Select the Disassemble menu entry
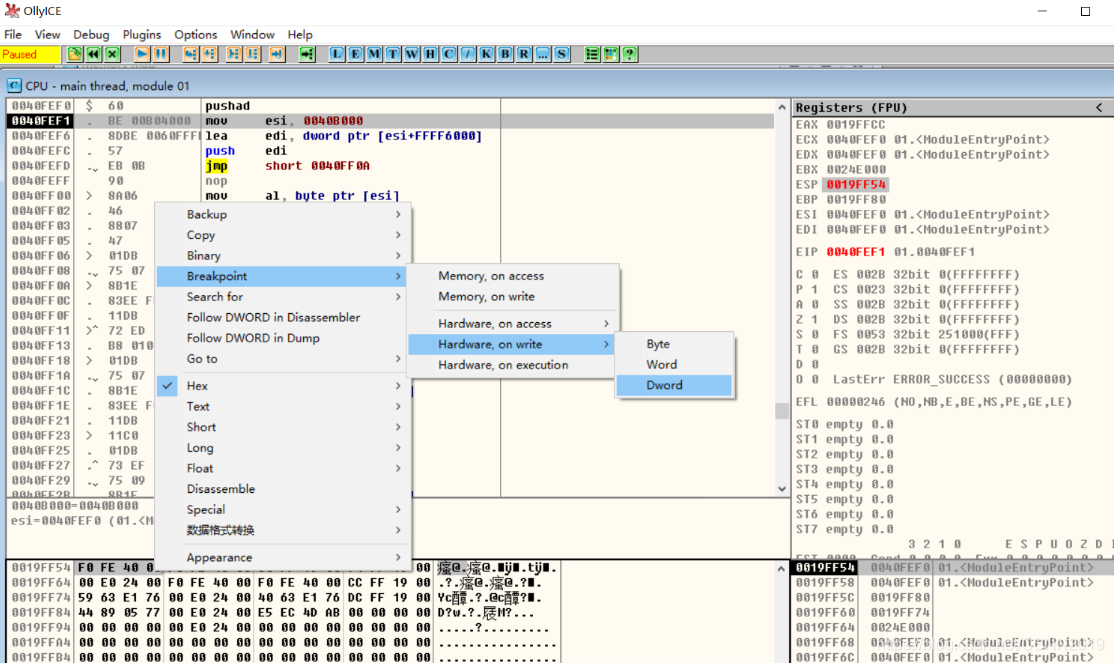1114x663 pixels. [x=283, y=489]
